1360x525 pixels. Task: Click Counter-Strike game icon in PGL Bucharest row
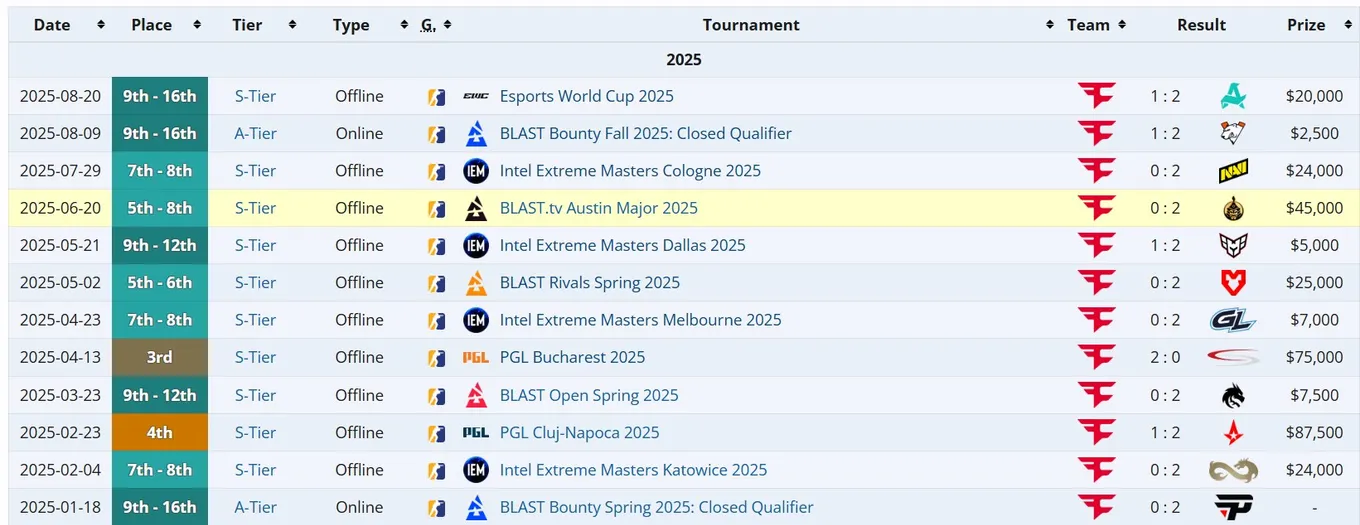(x=436, y=357)
